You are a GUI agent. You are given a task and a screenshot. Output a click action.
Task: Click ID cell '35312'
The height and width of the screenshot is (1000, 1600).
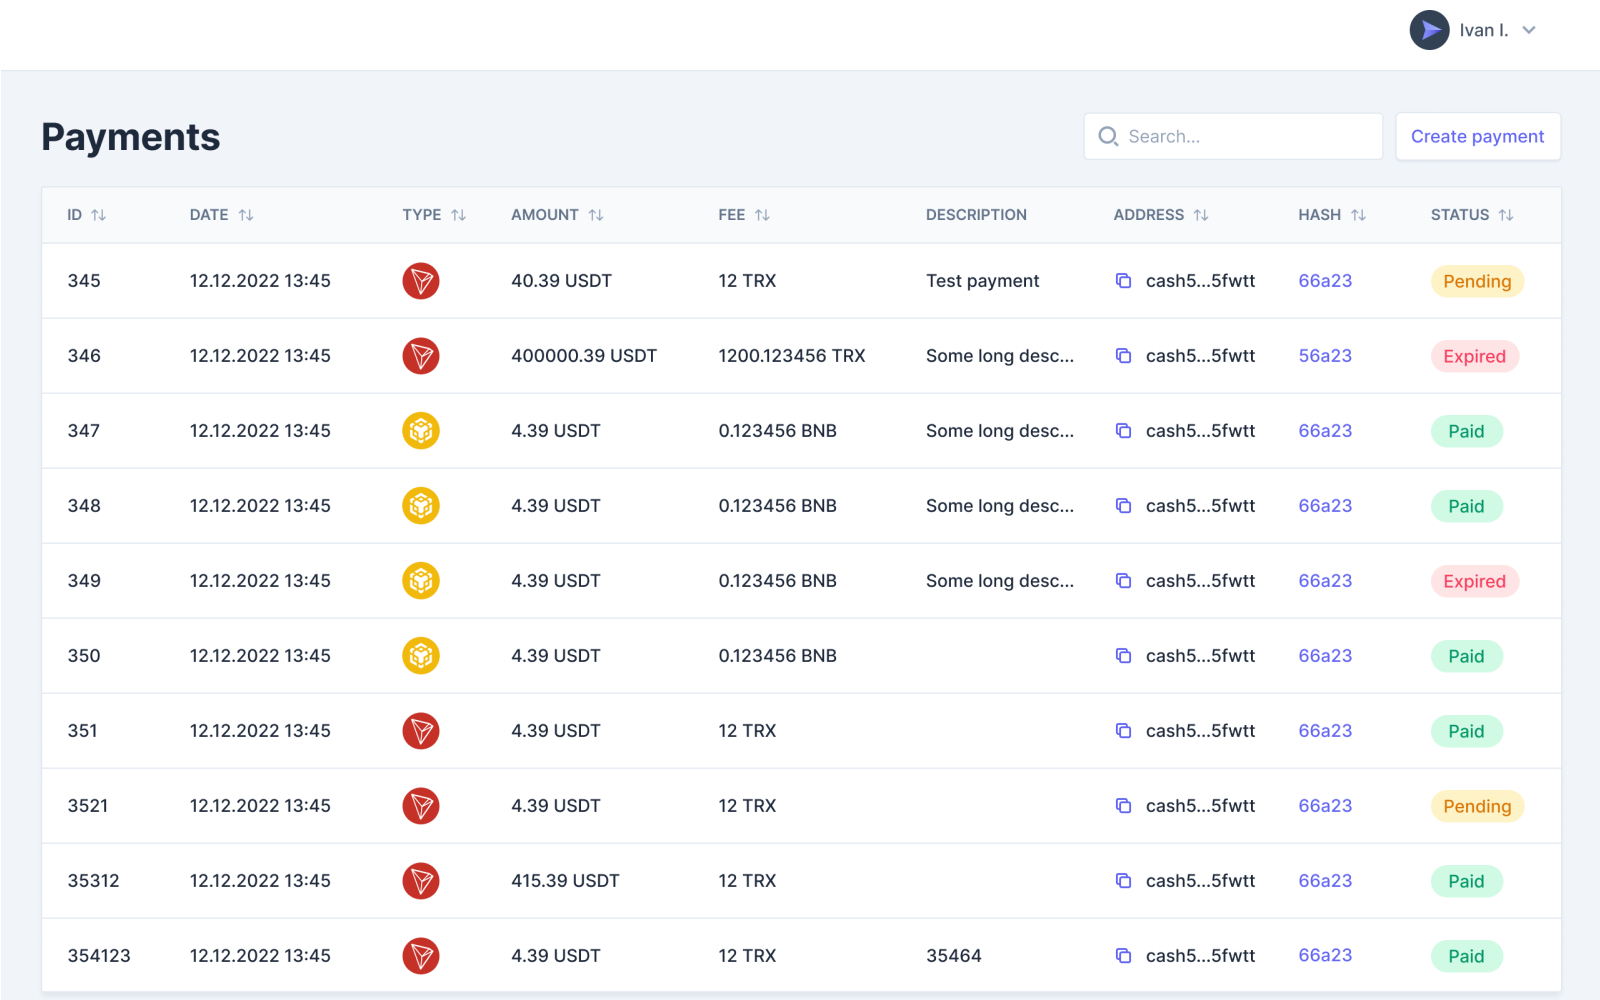pos(93,881)
